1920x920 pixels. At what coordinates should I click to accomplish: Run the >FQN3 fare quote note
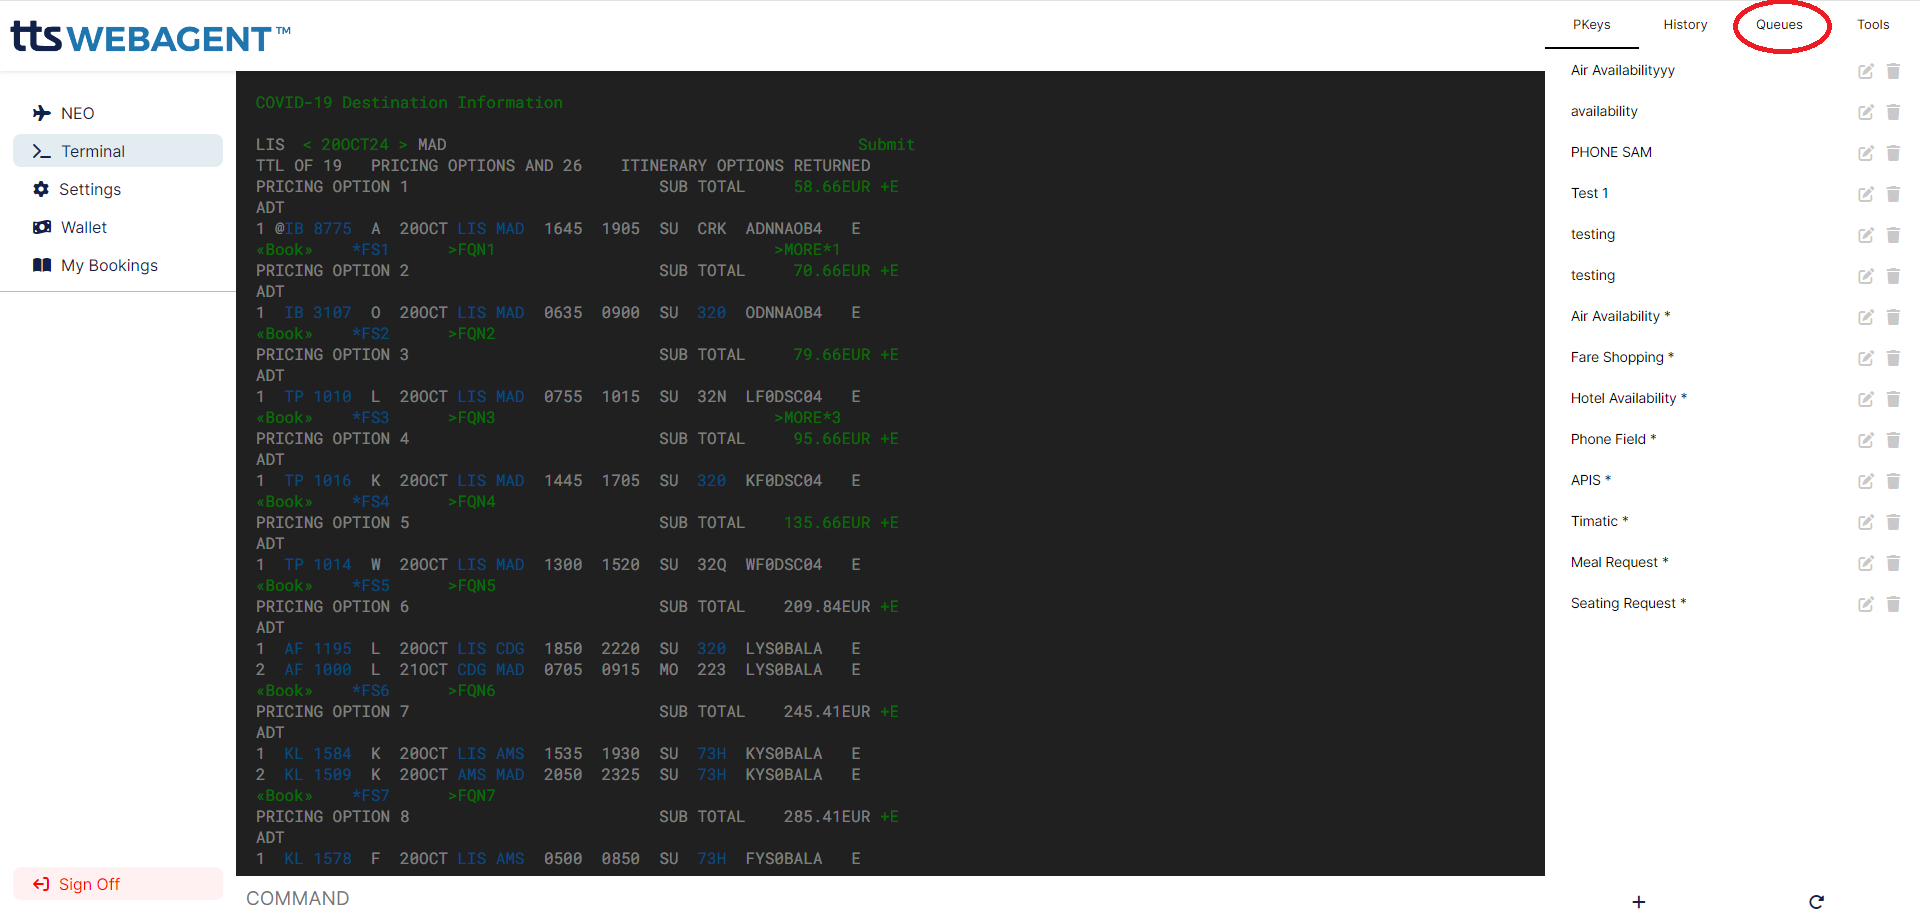pos(471,418)
